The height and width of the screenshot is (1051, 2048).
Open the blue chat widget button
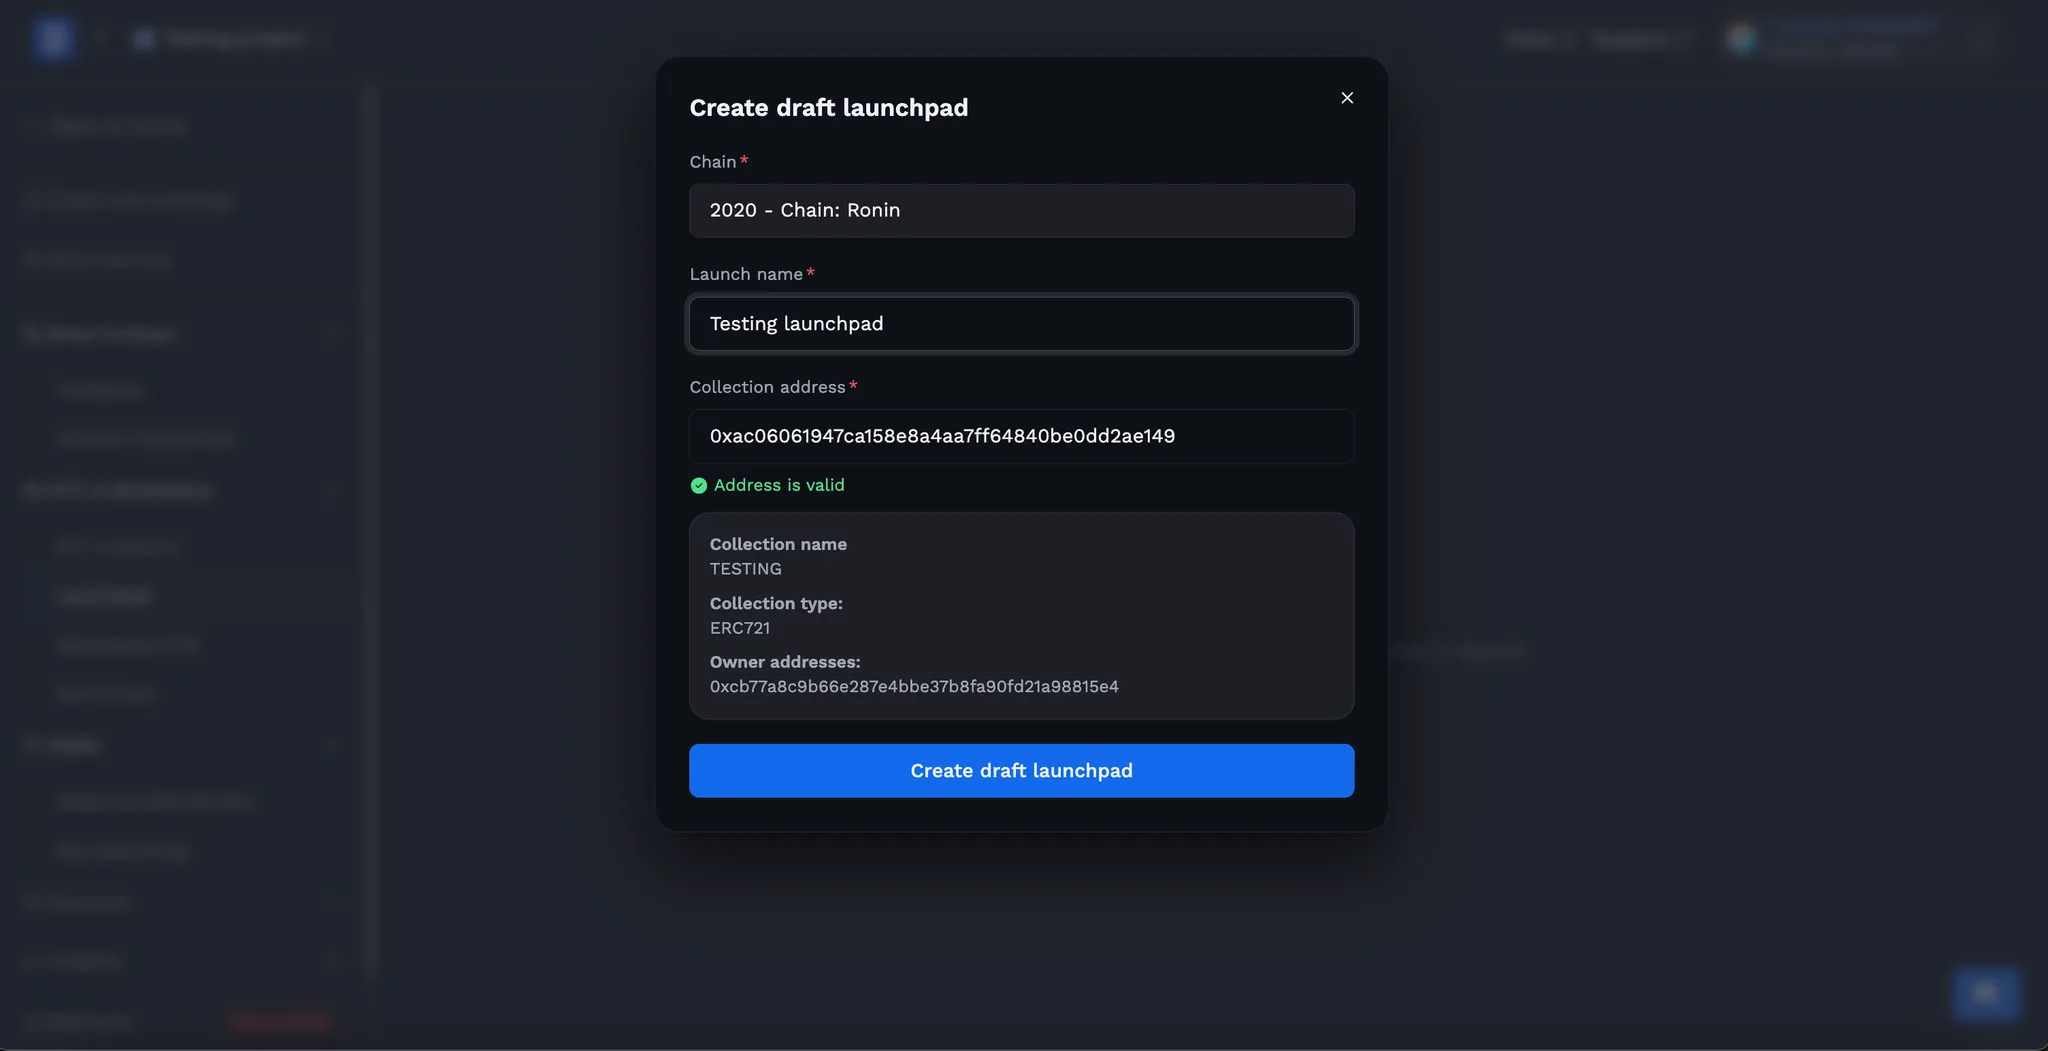1986,994
